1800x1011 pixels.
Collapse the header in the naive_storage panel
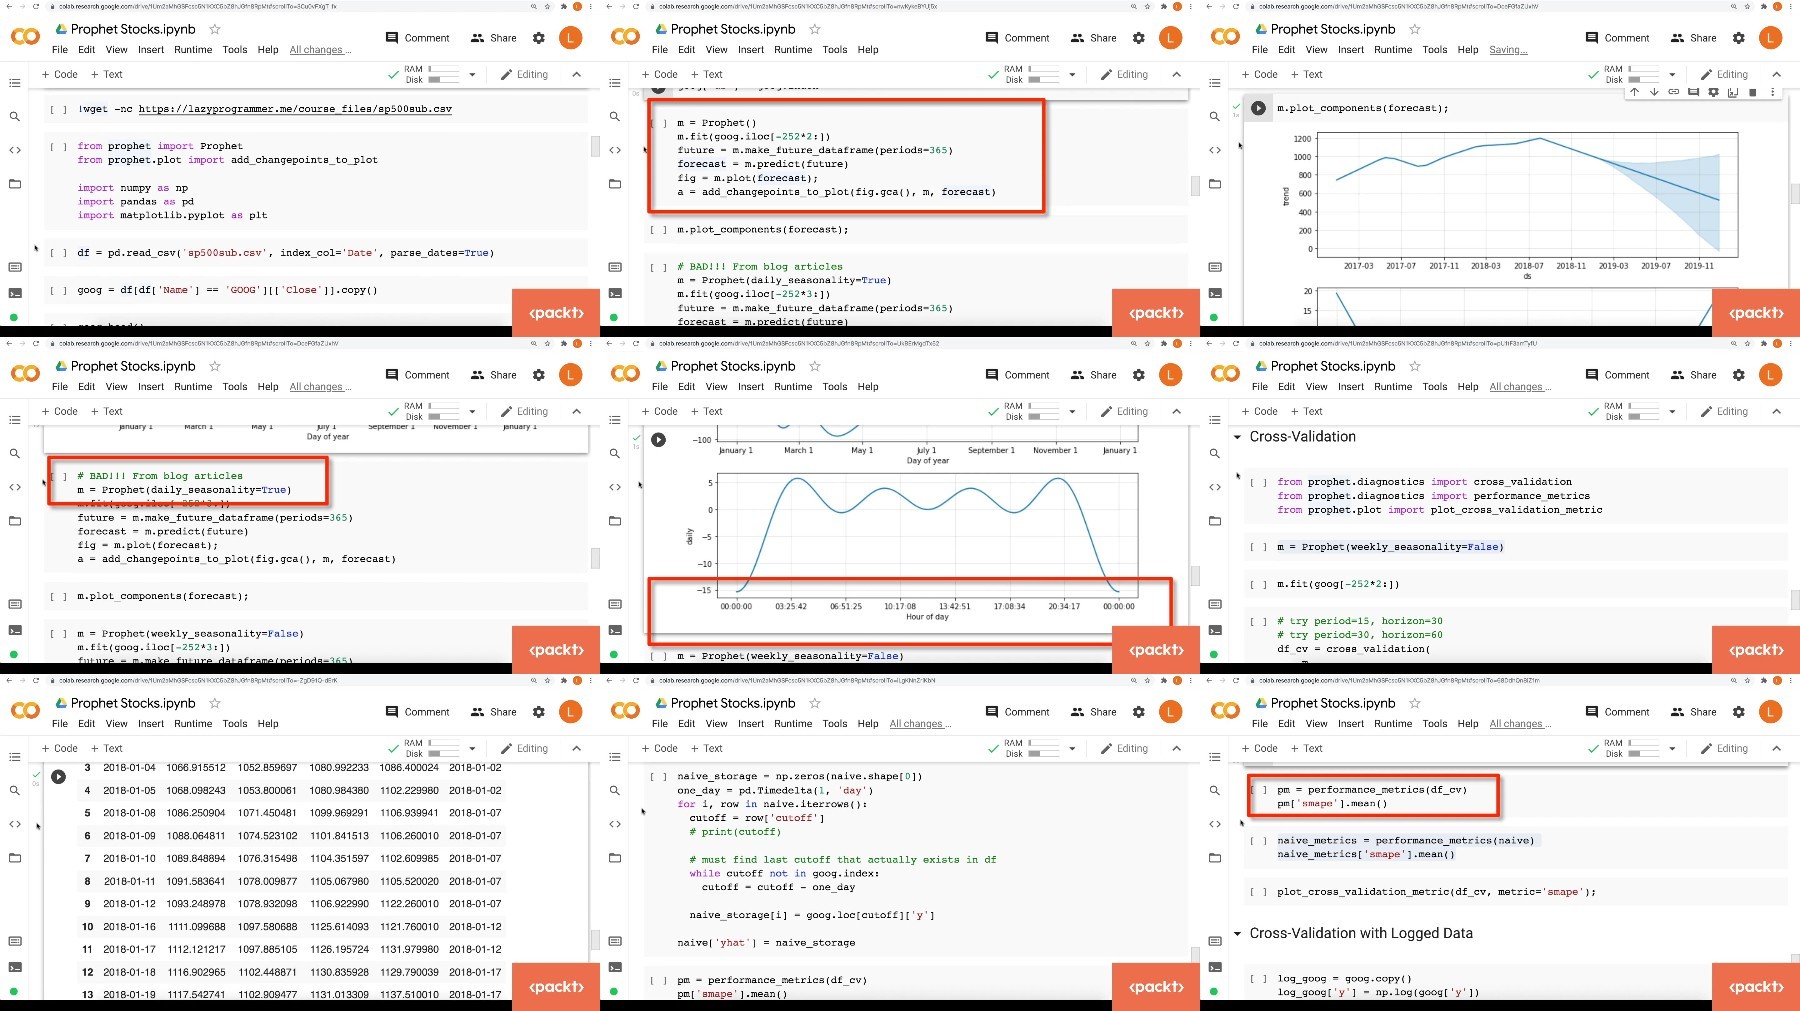1176,748
